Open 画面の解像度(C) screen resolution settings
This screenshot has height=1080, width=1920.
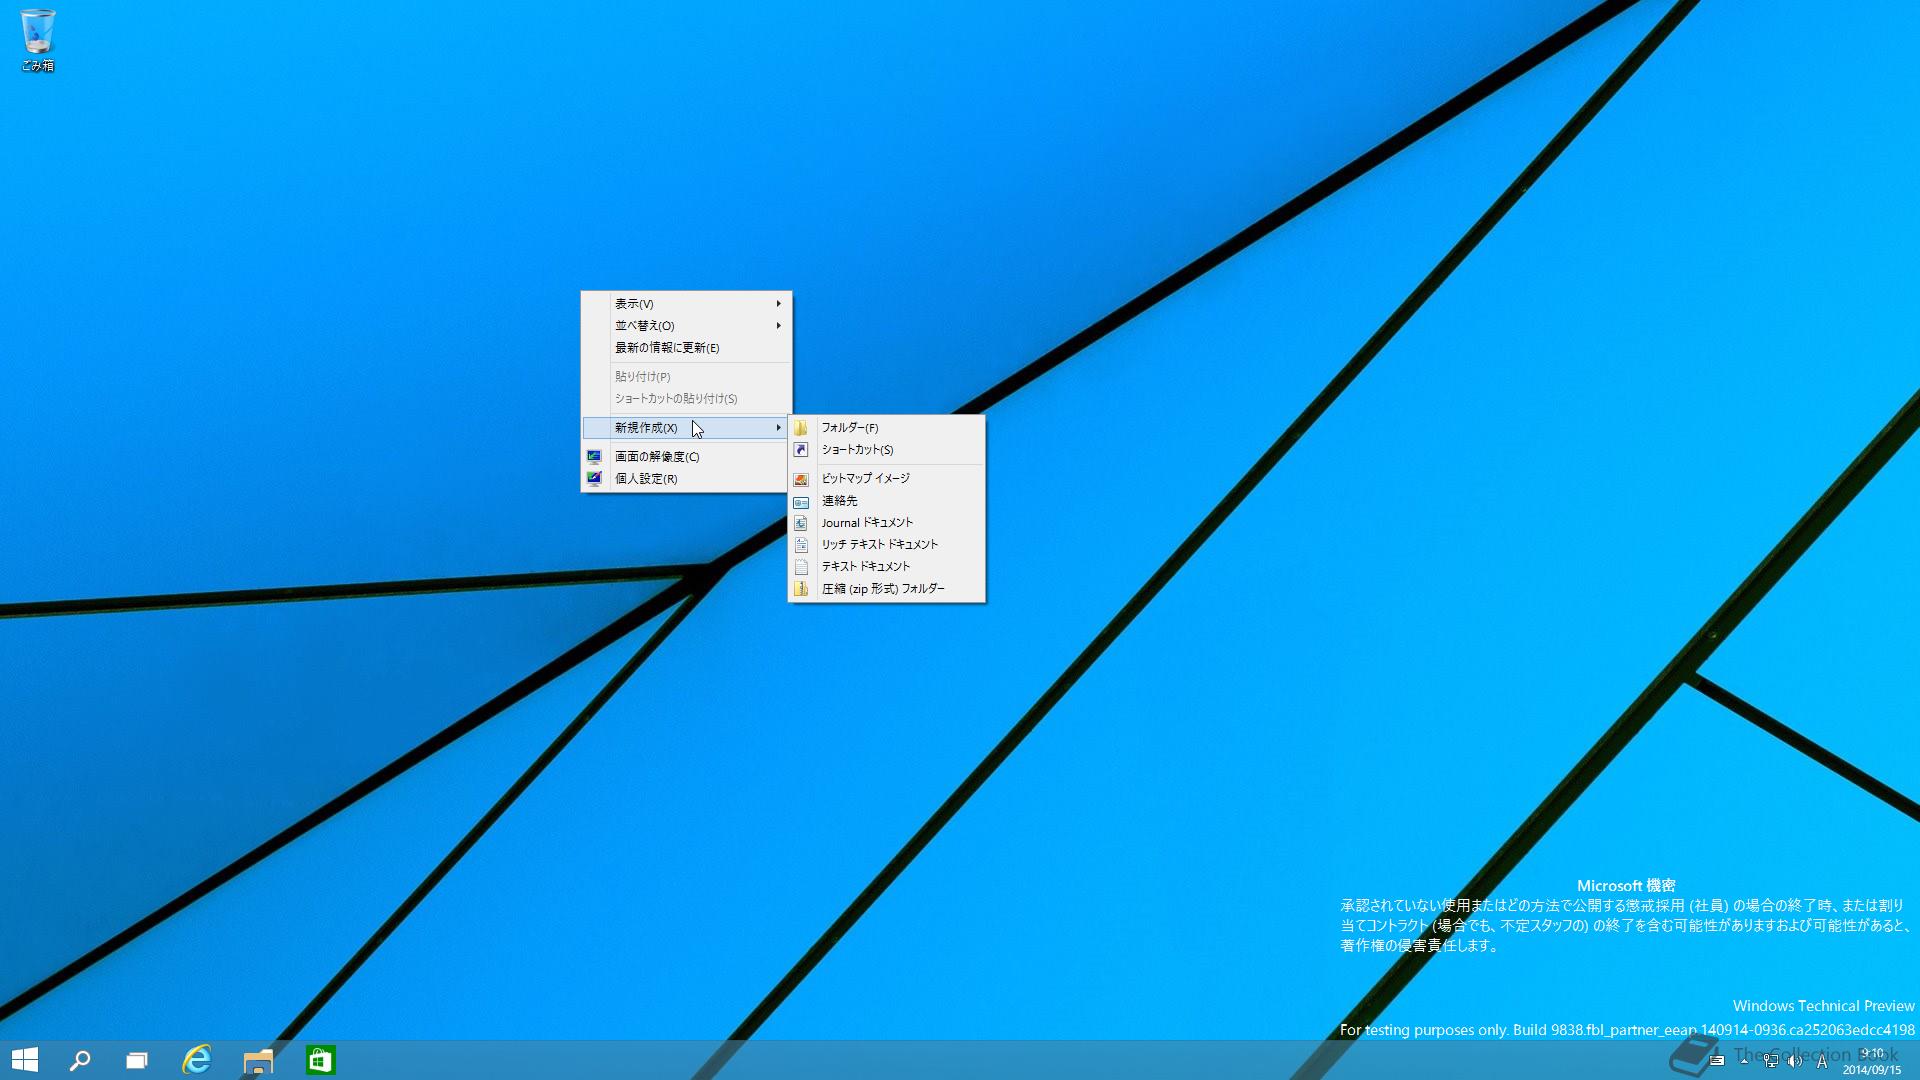pos(657,457)
